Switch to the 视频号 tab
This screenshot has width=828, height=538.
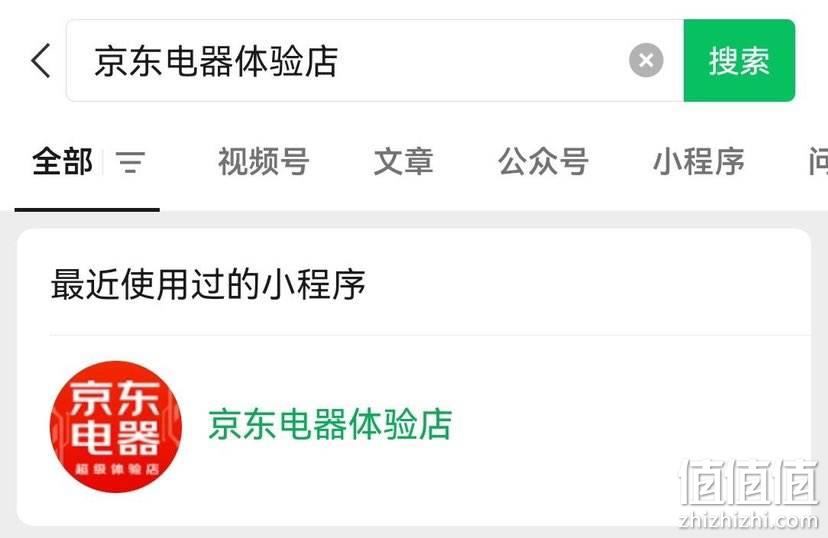click(x=264, y=162)
